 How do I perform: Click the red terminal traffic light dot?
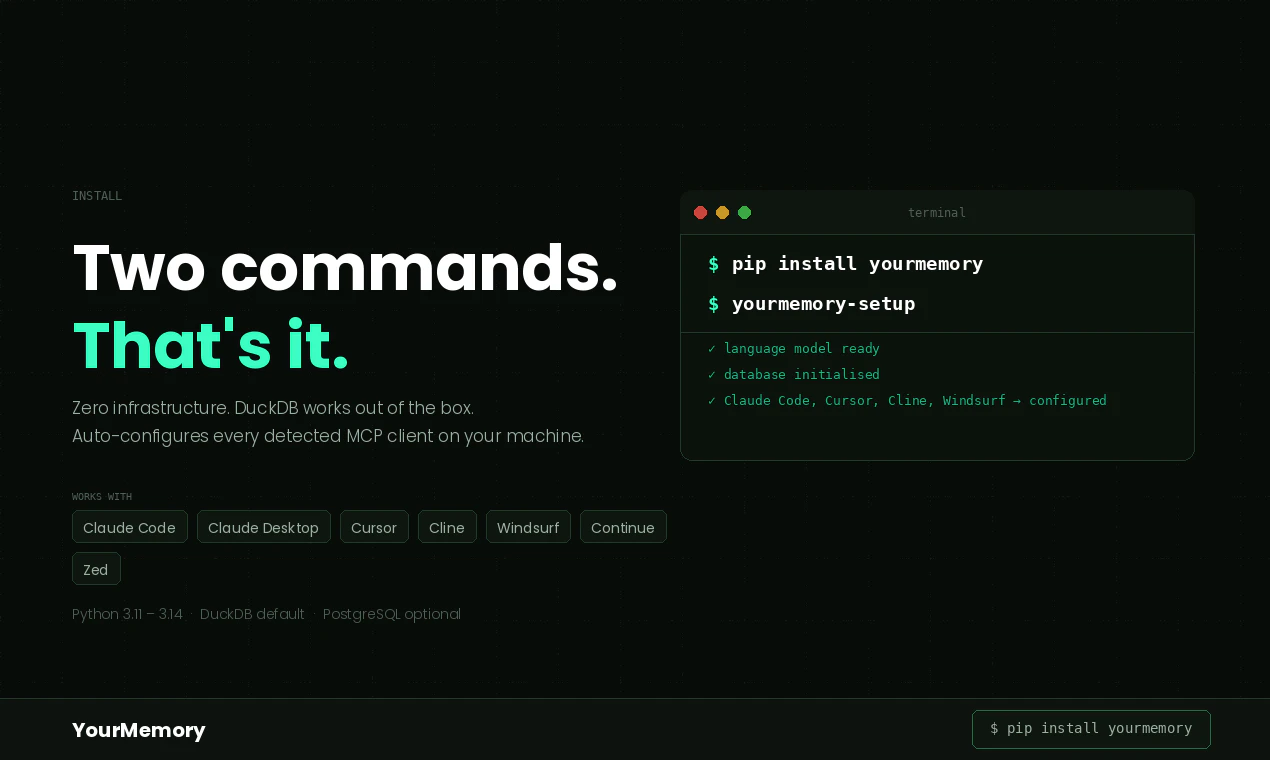point(700,212)
